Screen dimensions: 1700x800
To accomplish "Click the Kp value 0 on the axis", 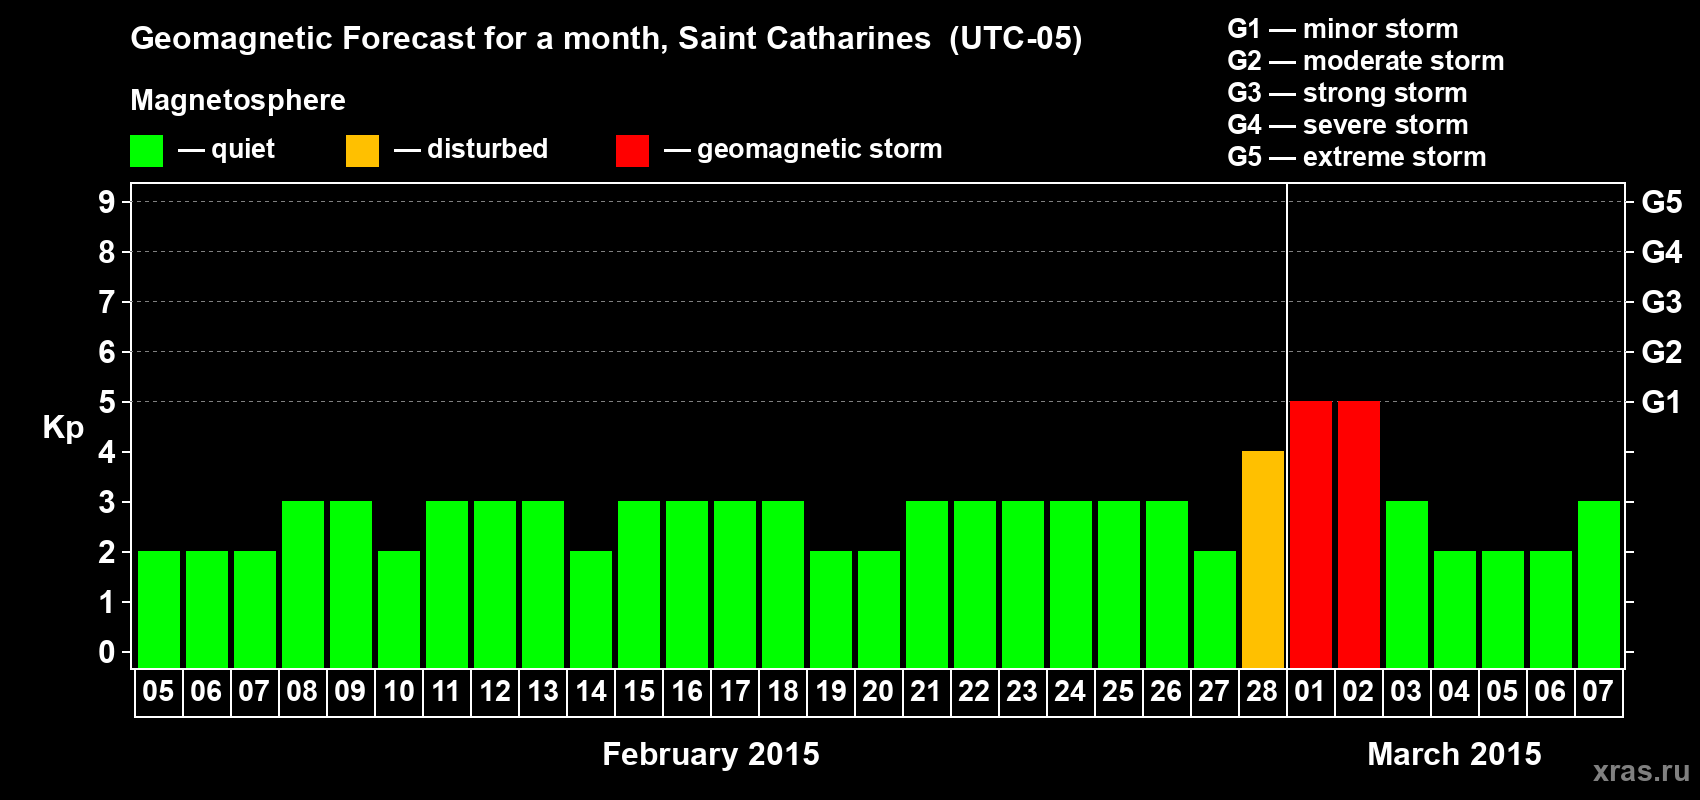I will [x=107, y=652].
